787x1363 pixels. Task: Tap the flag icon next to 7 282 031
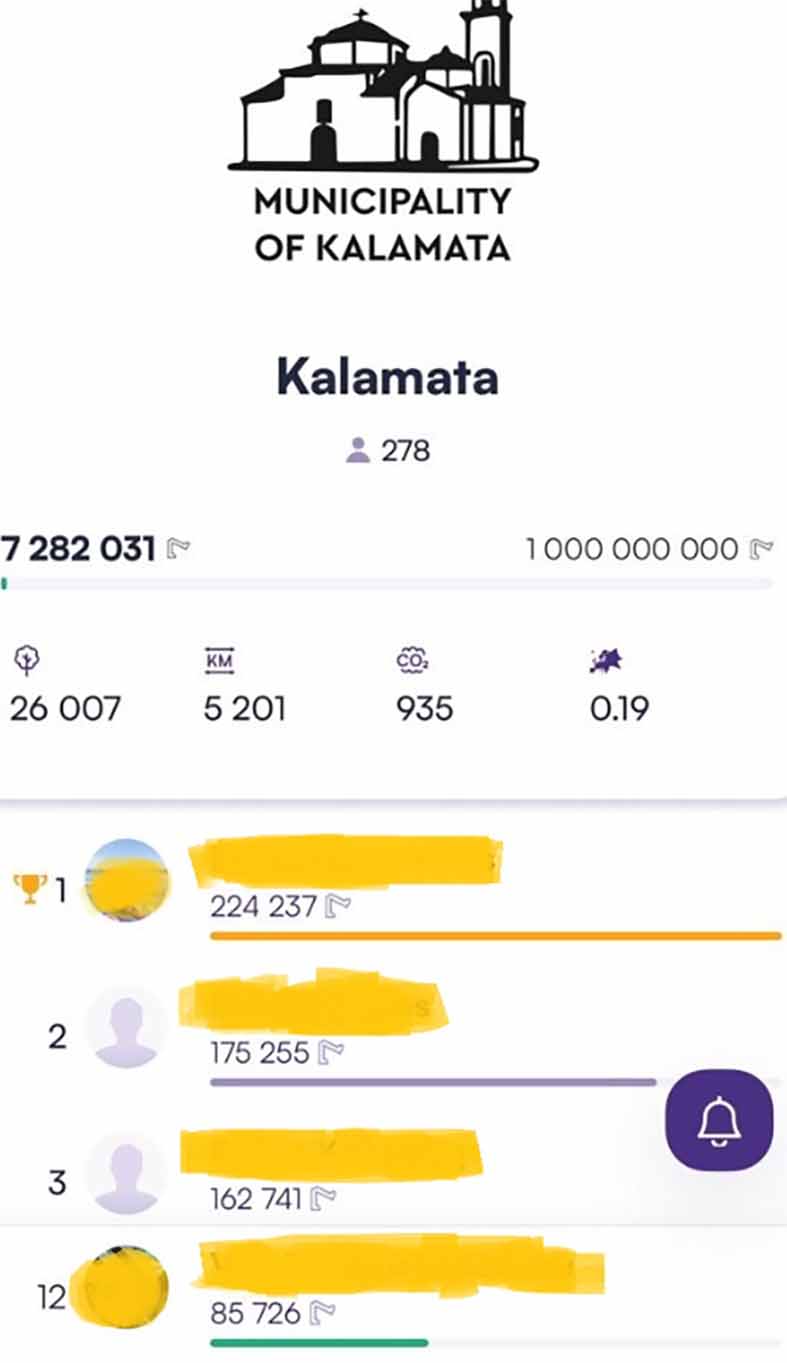[x=178, y=548]
